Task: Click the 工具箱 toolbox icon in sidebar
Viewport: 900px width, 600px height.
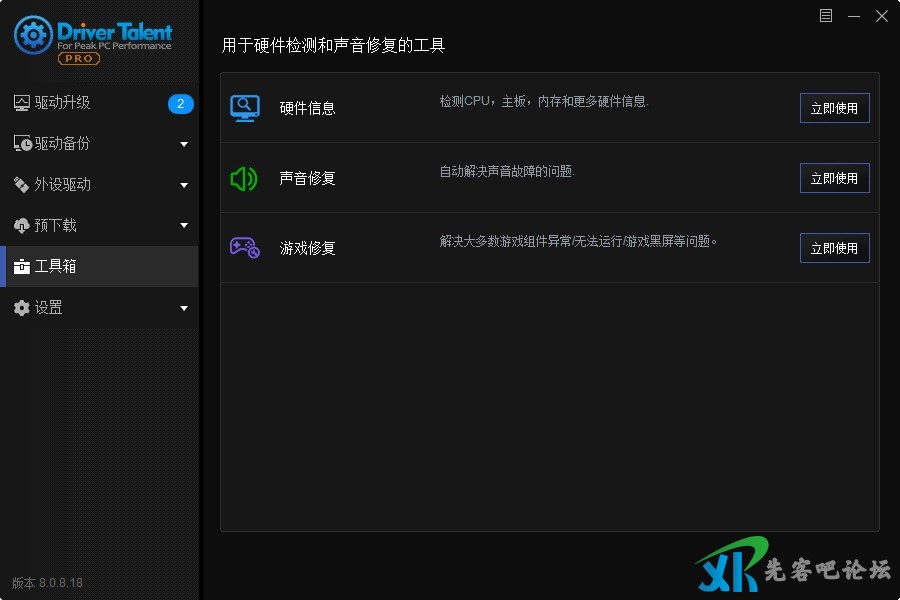Action: 22,267
